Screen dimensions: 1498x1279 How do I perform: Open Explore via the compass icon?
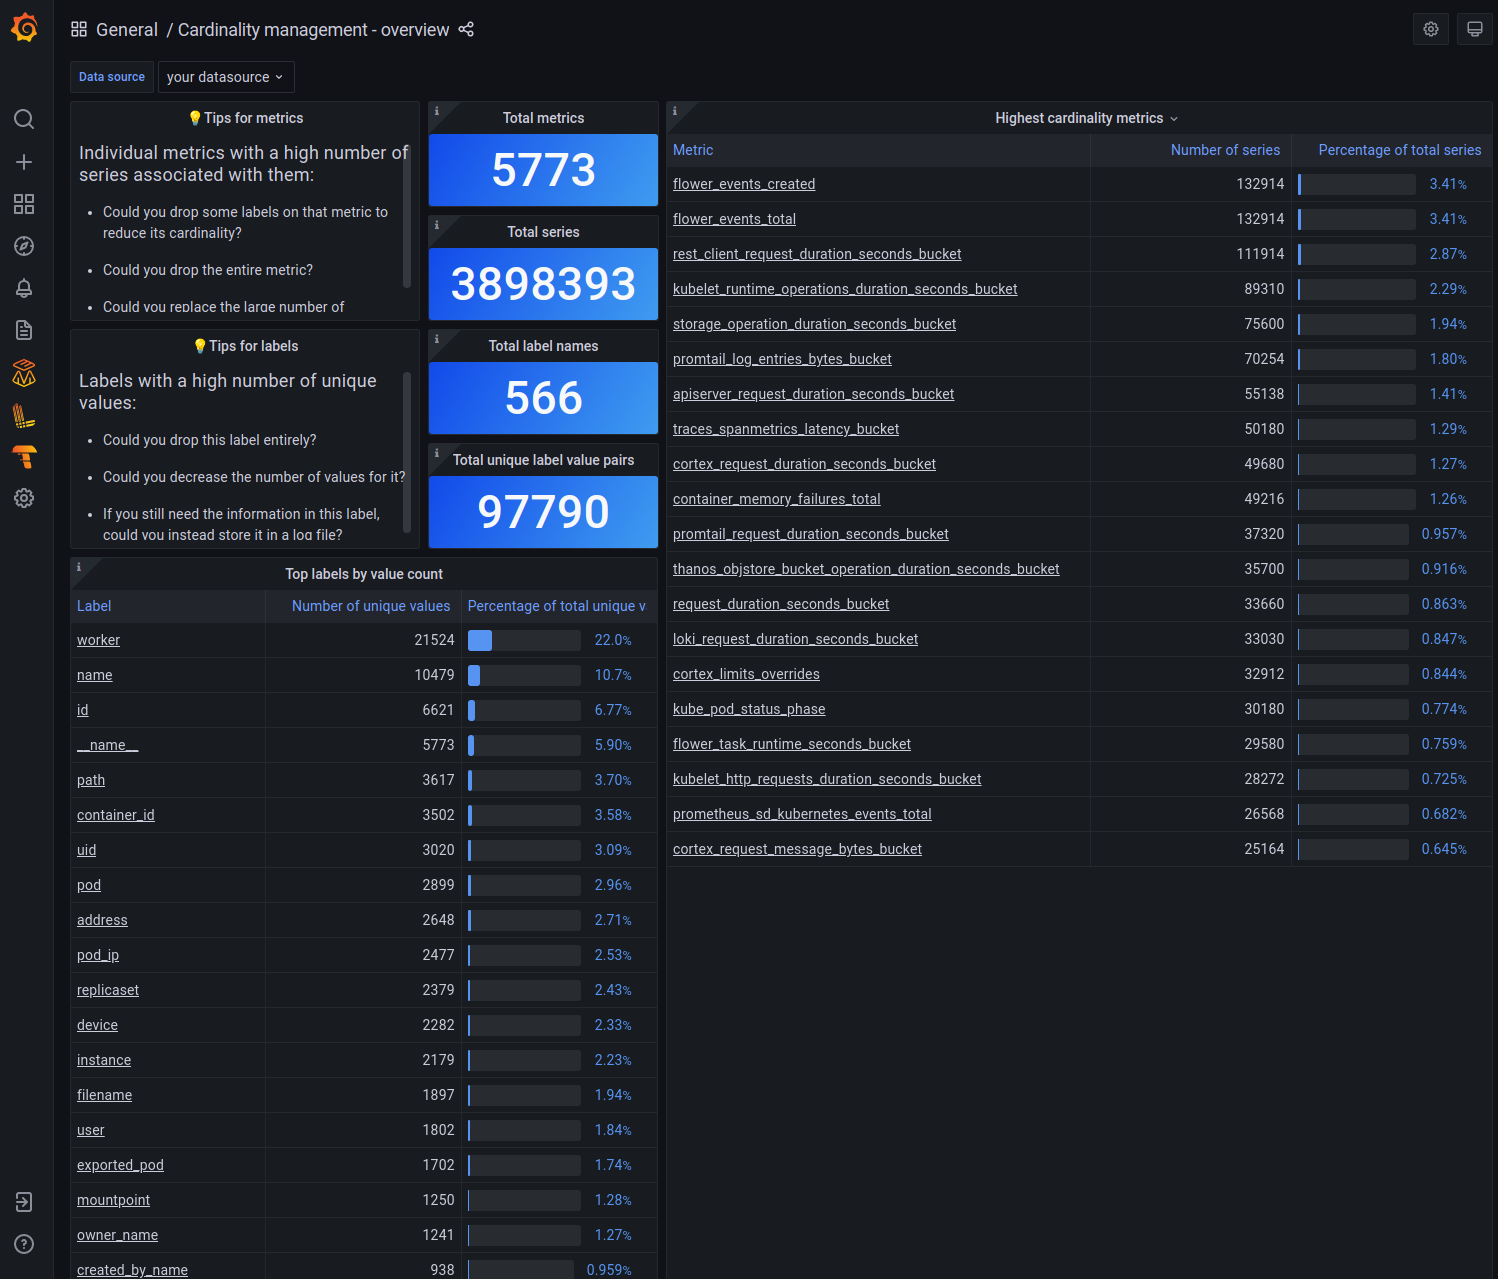tap(24, 246)
